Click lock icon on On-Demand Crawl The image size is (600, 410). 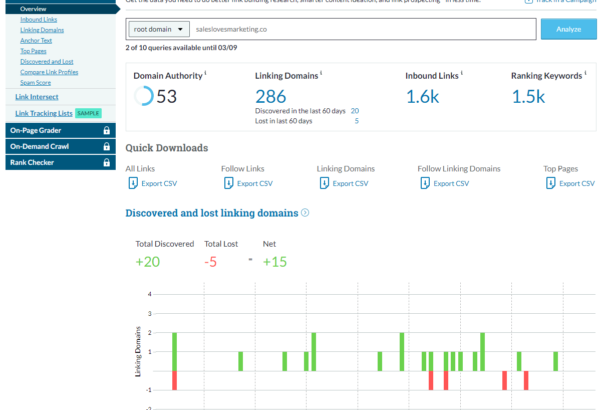click(107, 147)
